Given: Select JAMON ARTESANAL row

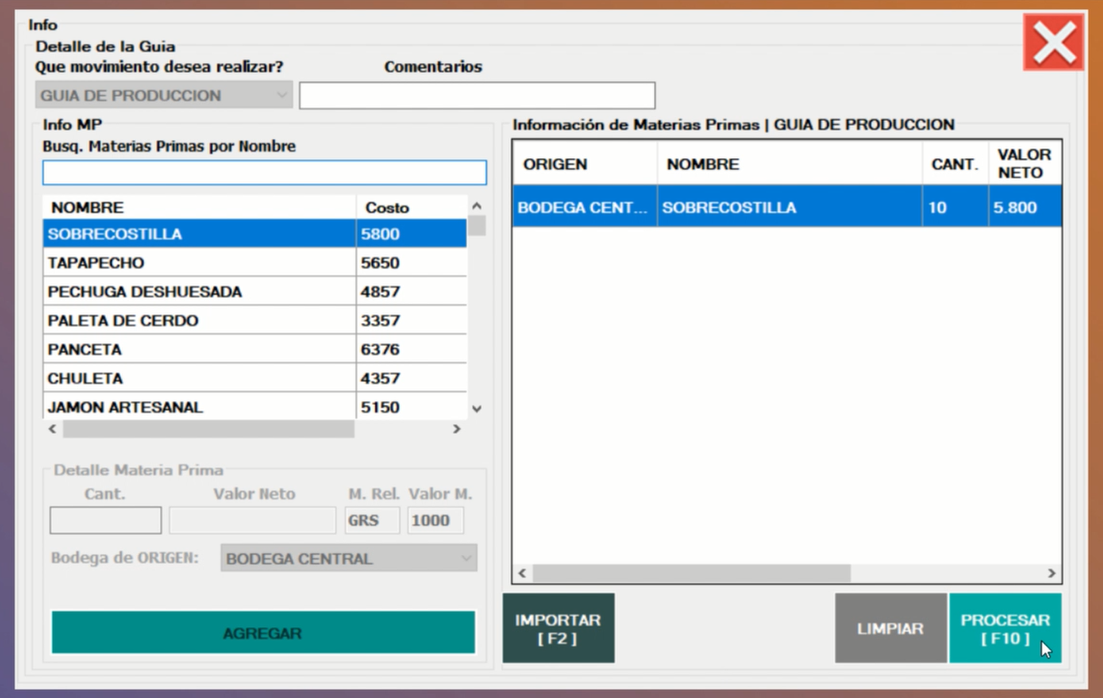Looking at the screenshot, I should 200,408.
